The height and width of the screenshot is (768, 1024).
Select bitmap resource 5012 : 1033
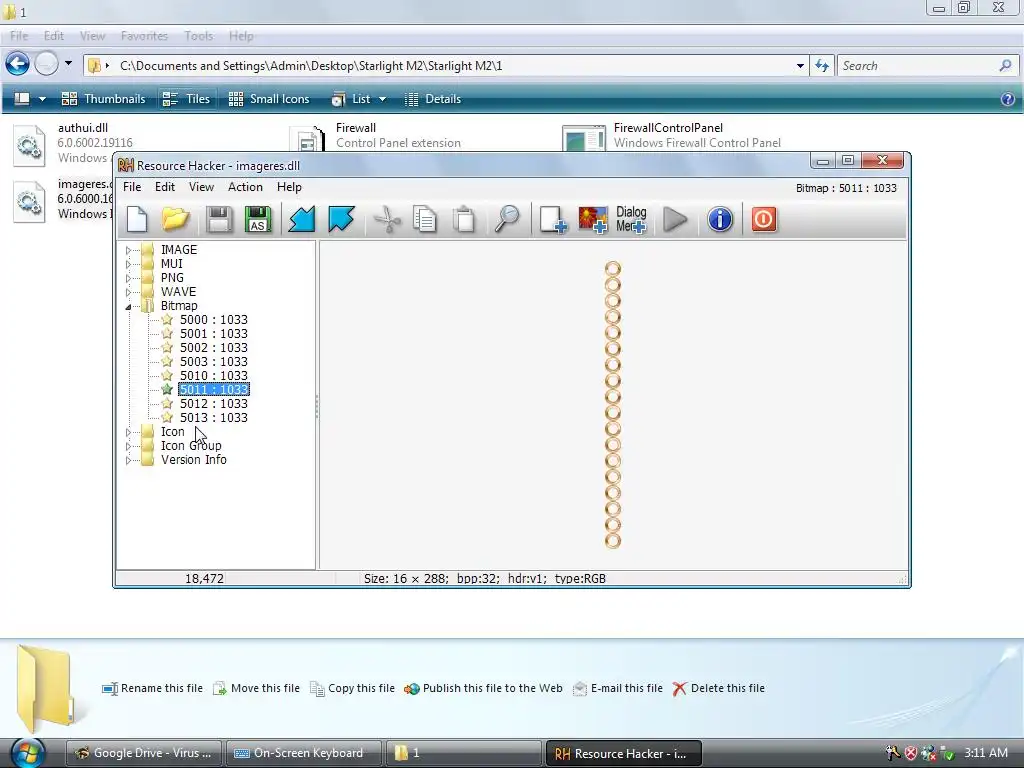coord(214,404)
